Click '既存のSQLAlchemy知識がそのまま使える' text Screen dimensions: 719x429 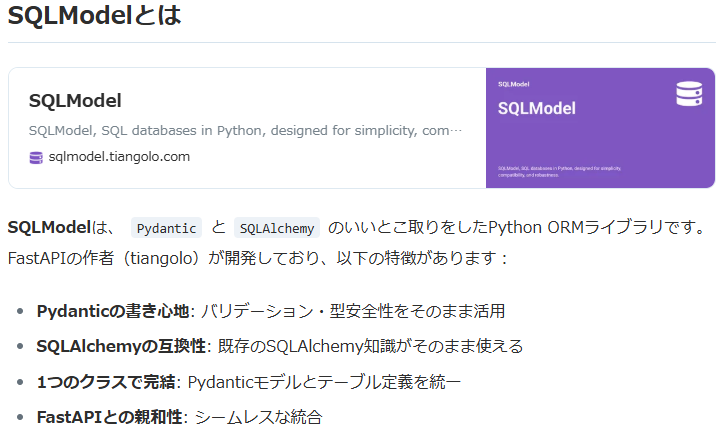[371, 346]
